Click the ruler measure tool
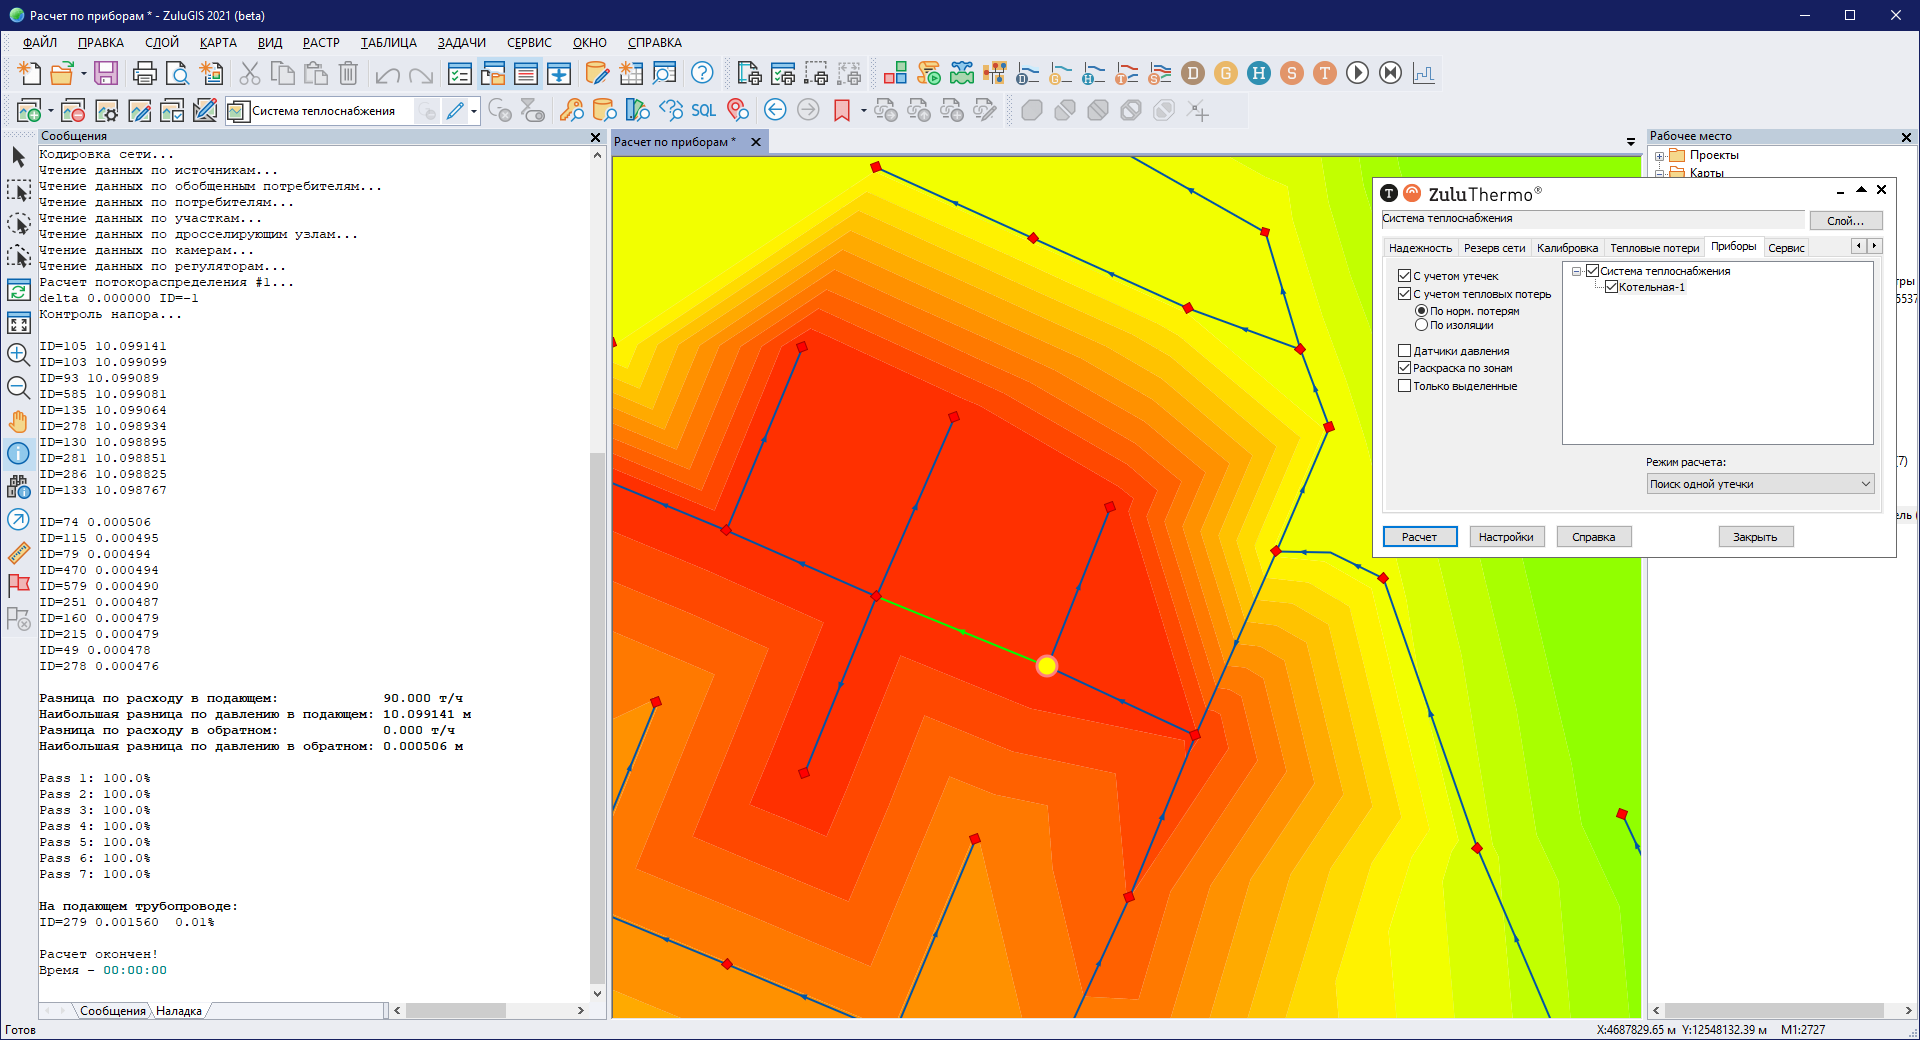Screen dimensions: 1920x1040 coord(18,553)
